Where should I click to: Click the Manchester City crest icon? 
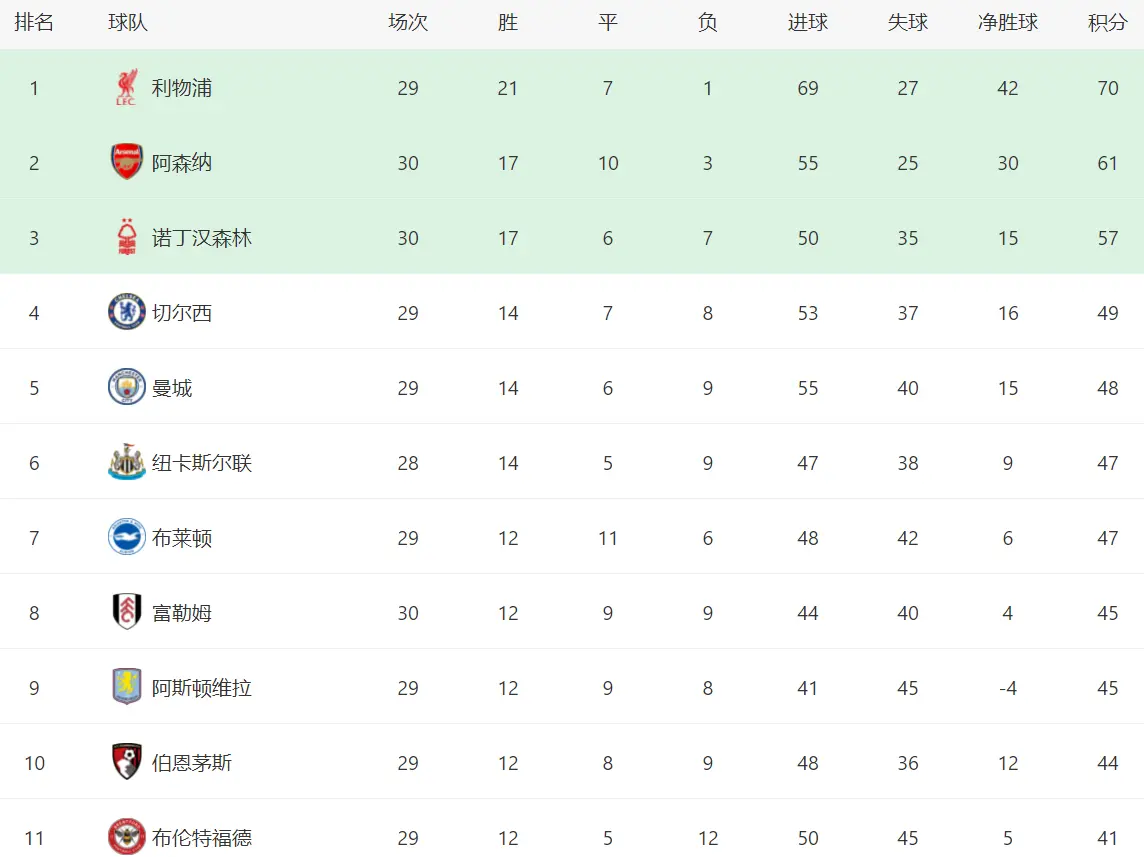point(126,387)
